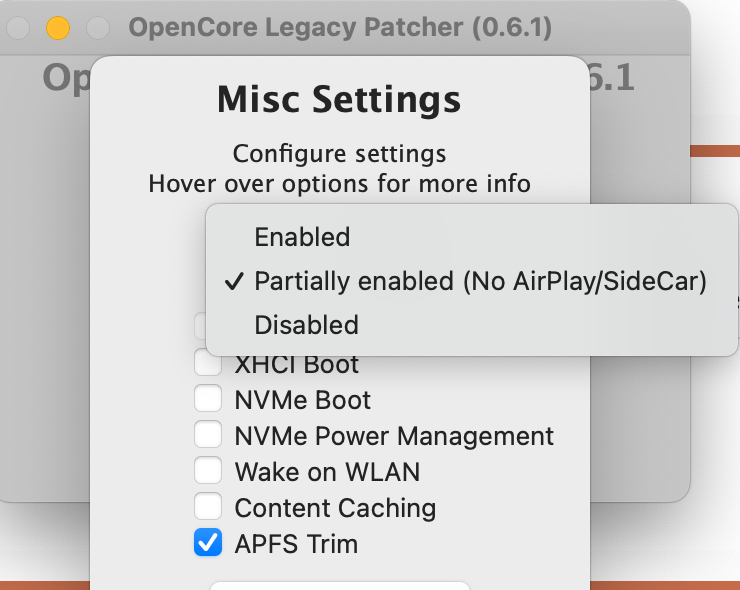Tick the NVMe Boot checkbox
Screen dimensions: 740x590
[x=208, y=400]
